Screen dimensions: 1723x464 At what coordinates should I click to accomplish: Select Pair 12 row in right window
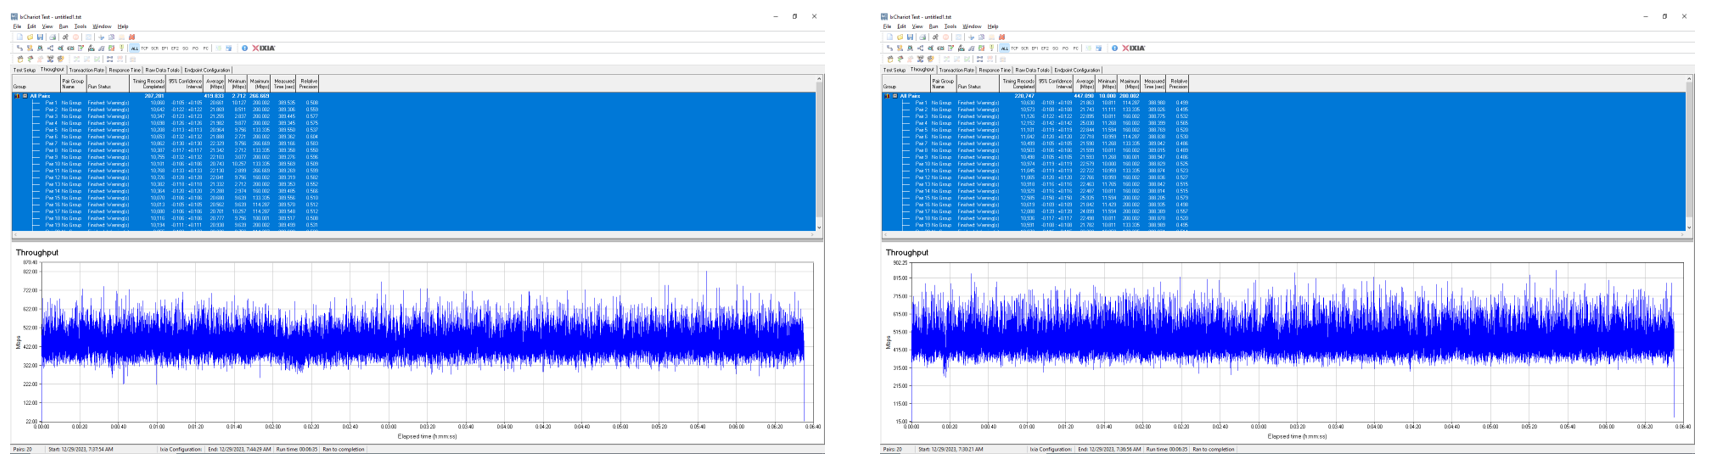pyautogui.click(x=1284, y=177)
